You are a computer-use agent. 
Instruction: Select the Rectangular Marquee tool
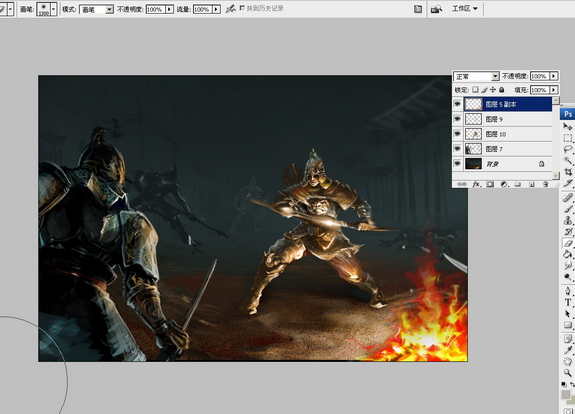tap(568, 138)
